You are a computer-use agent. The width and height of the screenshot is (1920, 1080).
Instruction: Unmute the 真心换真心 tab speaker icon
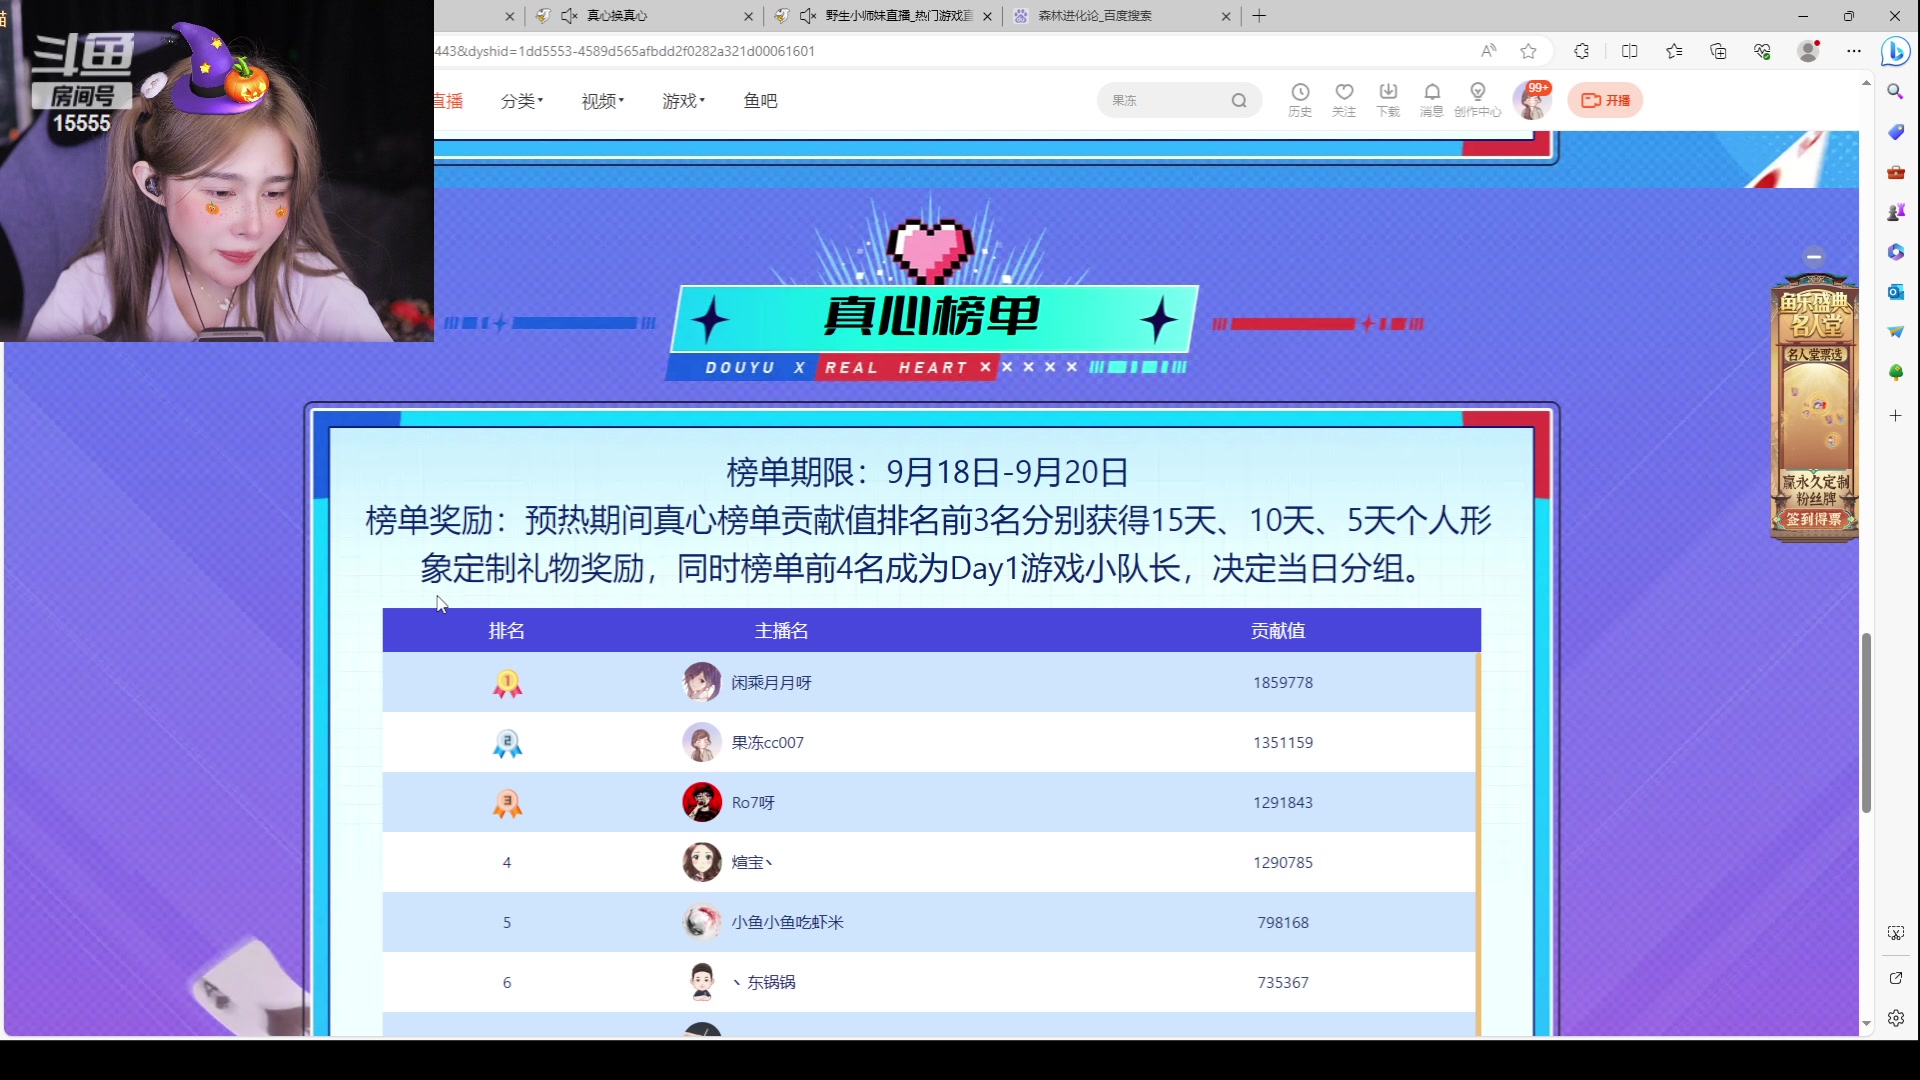pyautogui.click(x=569, y=16)
